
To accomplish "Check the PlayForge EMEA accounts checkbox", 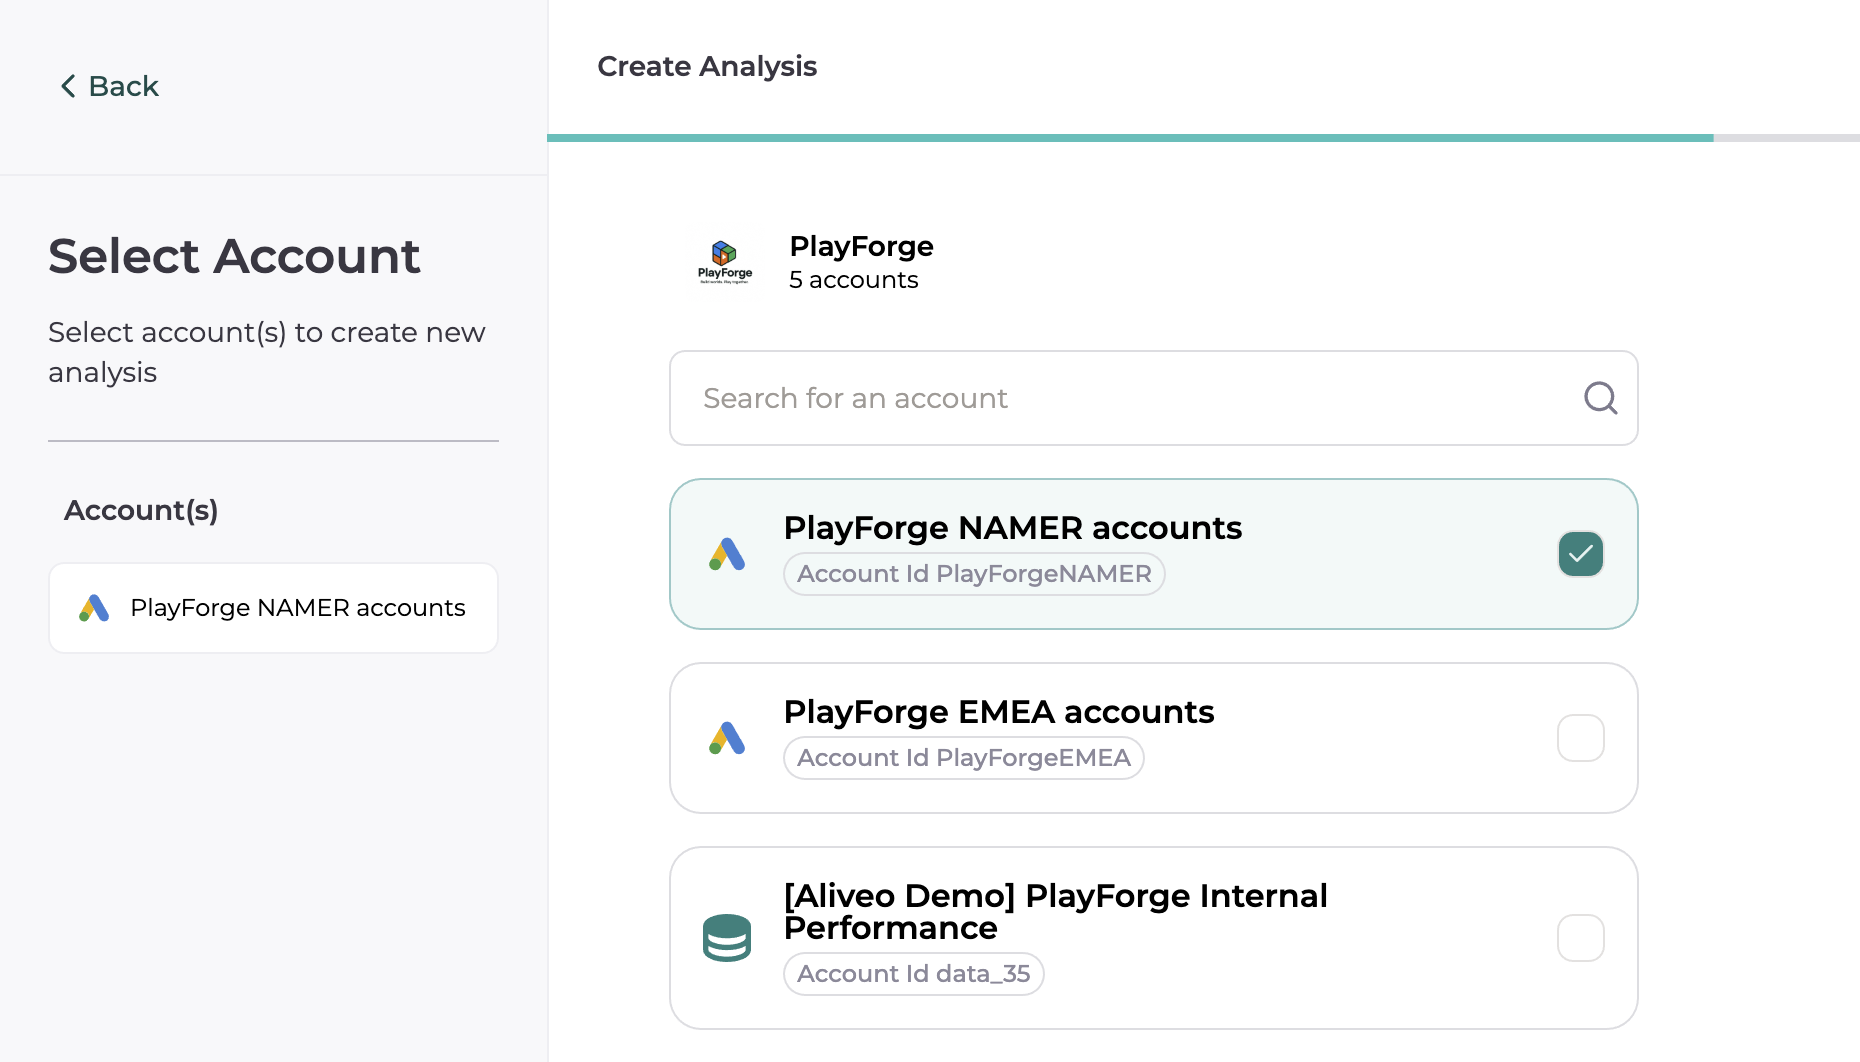I will 1580,738.
